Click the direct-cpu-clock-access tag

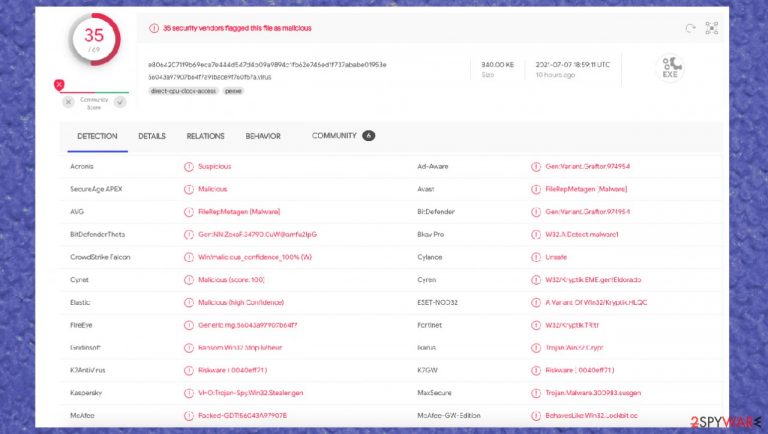(x=183, y=91)
